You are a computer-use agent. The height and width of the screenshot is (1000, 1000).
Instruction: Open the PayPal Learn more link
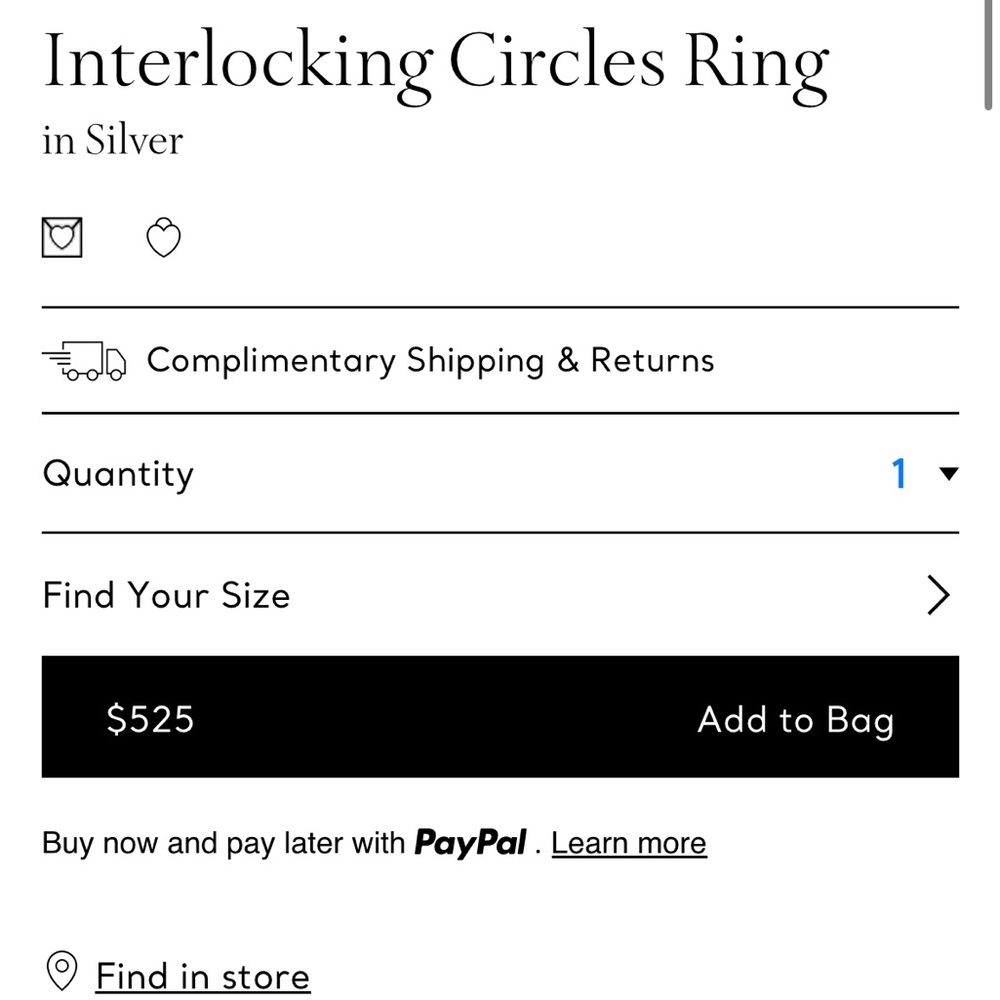tap(629, 843)
